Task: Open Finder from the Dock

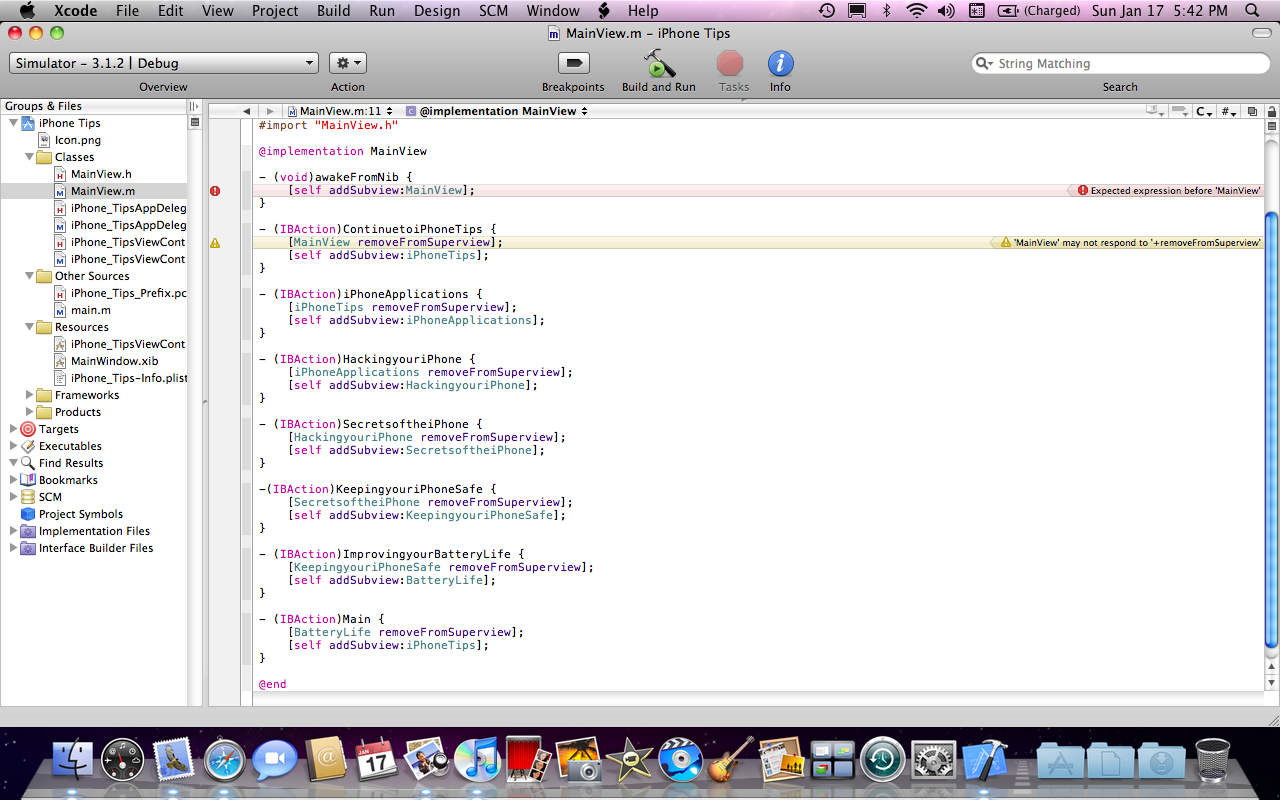Action: tap(72, 760)
